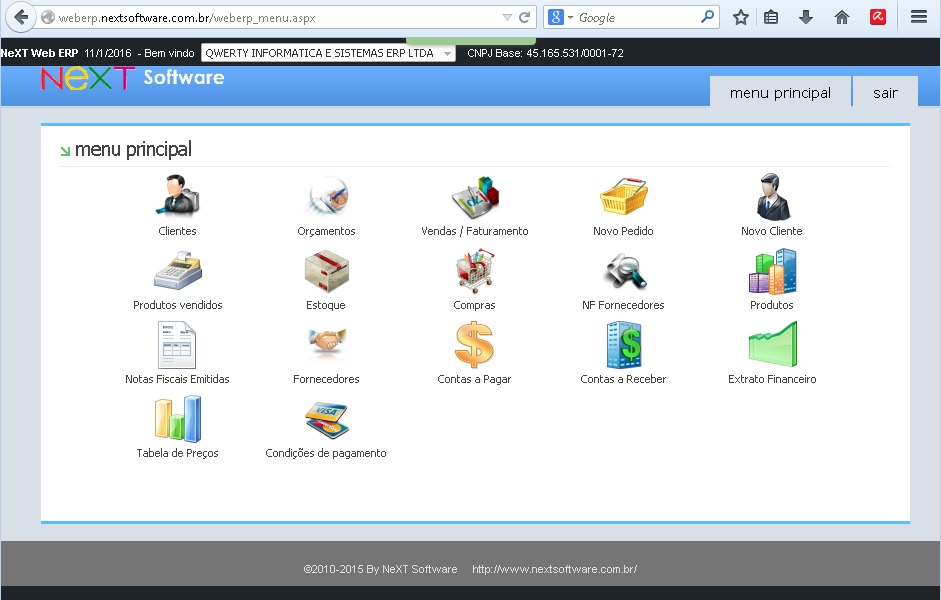Viewport: 941px width, 600px height.
Task: Click the CNPJ Base number text
Action: pyautogui.click(x=545, y=53)
